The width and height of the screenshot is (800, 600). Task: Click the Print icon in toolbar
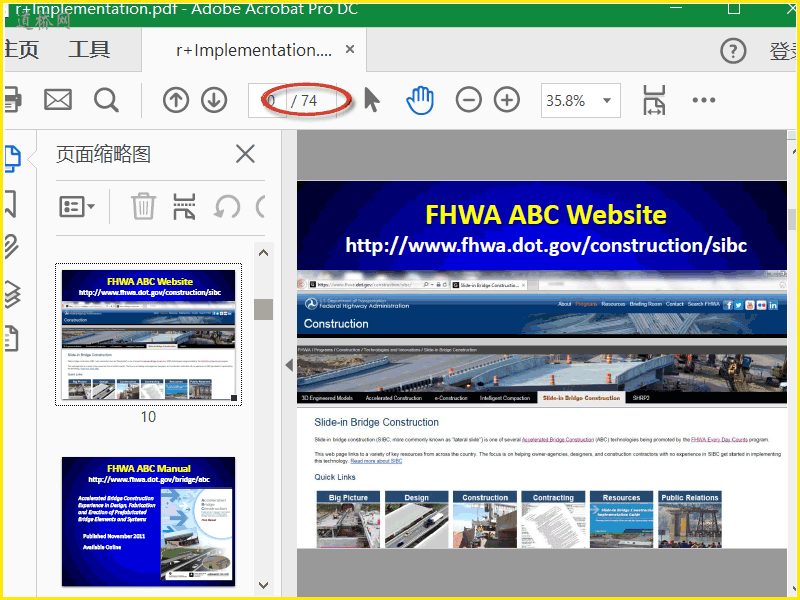coord(13,99)
